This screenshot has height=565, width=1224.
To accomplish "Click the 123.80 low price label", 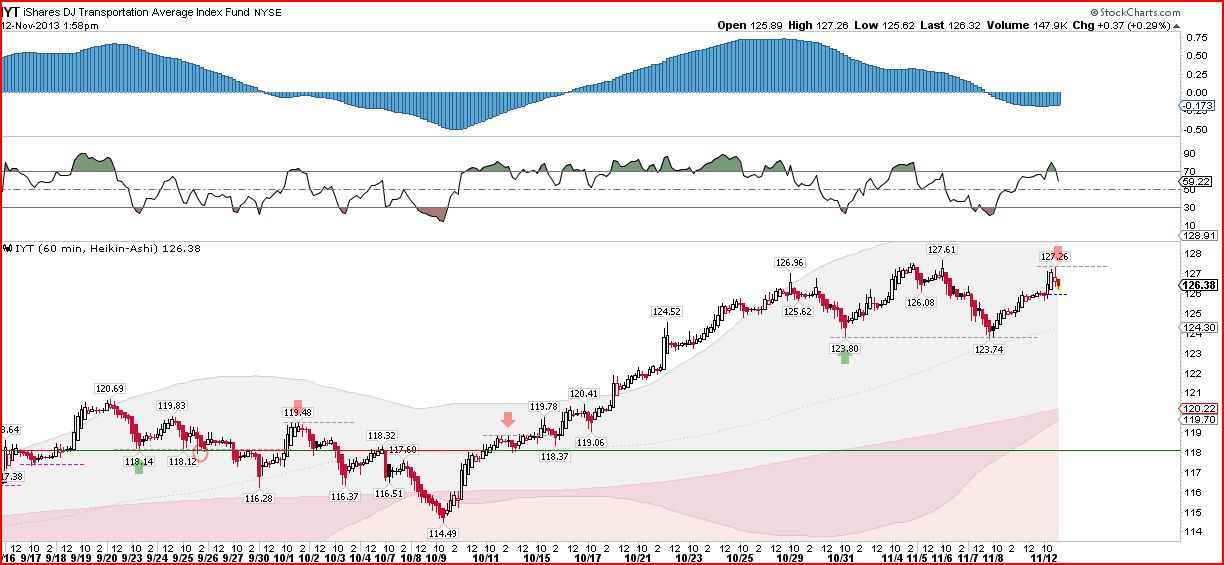I will click(845, 348).
